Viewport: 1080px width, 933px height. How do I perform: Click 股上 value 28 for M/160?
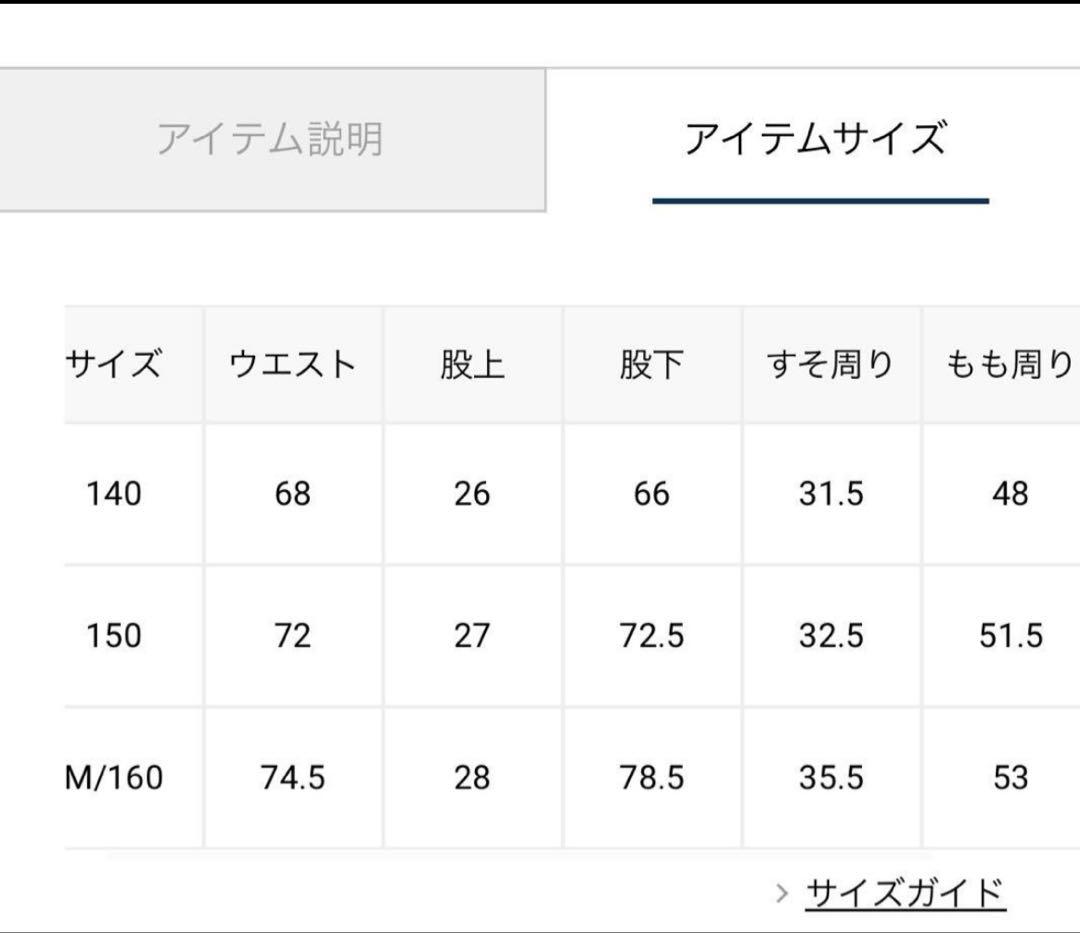tap(472, 778)
